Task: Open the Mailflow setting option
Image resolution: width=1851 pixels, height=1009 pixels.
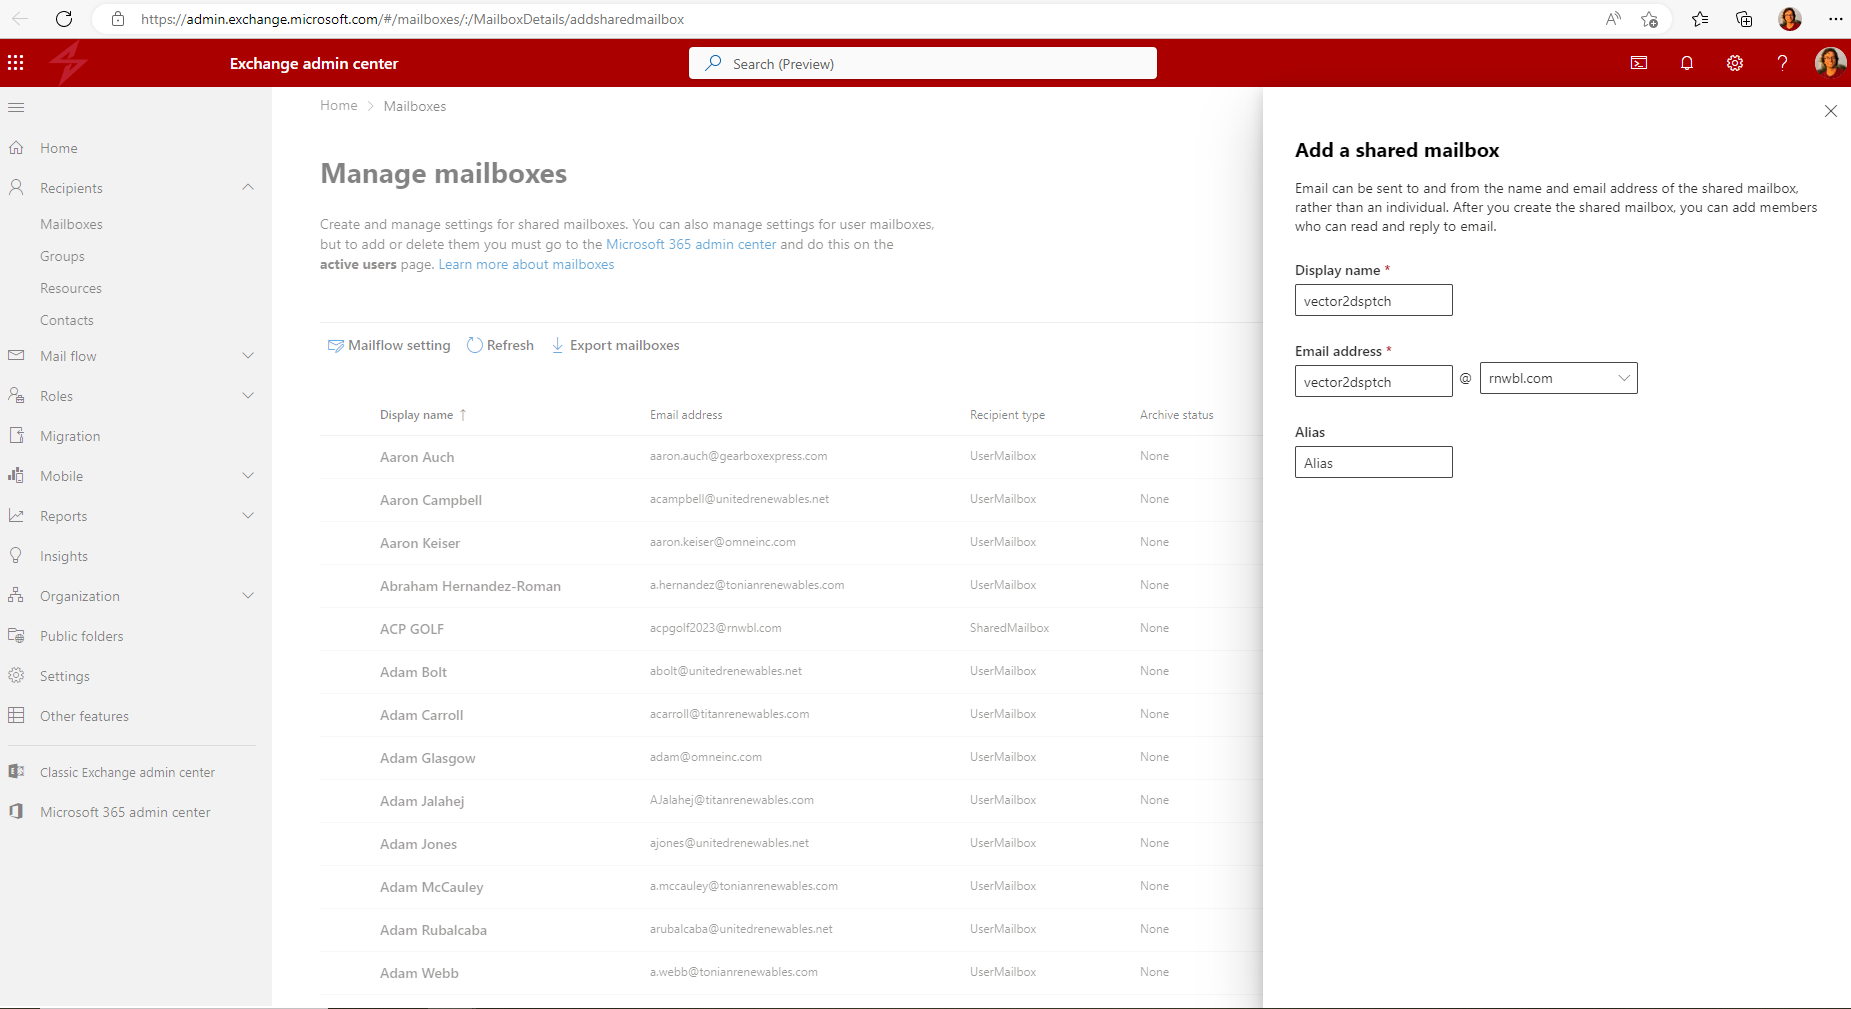Action: (389, 345)
